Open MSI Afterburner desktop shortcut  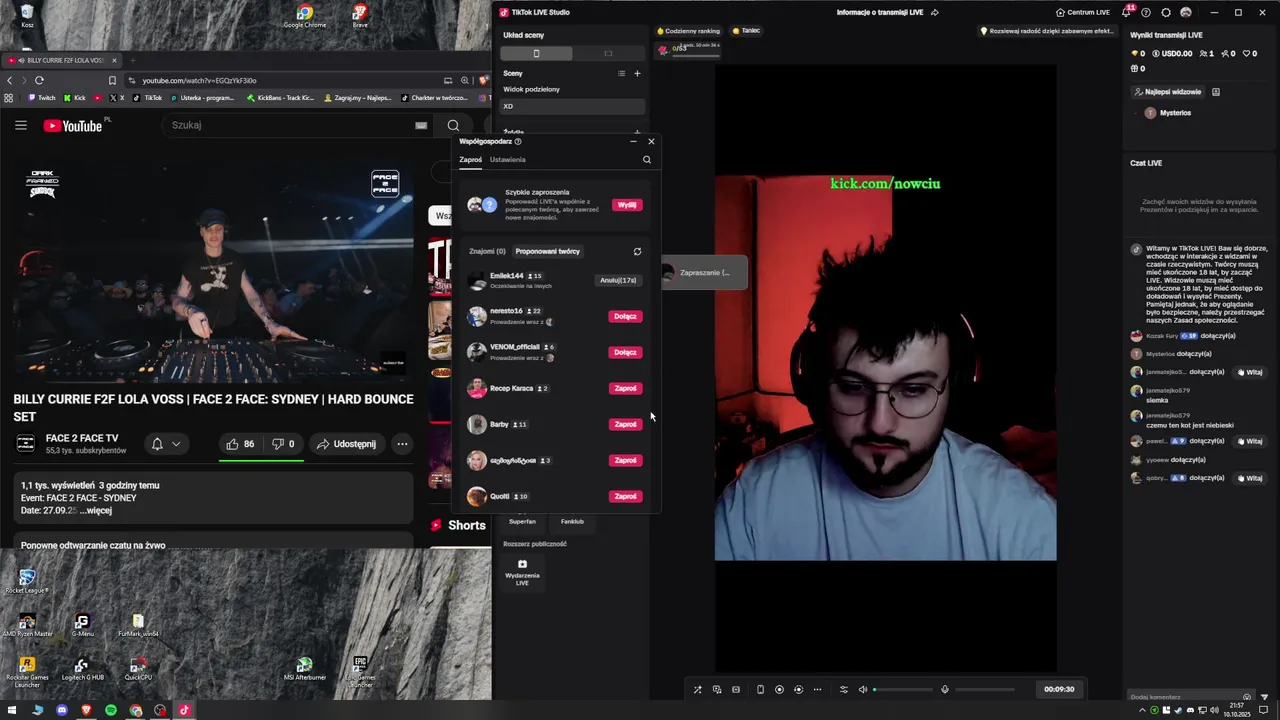coord(305,669)
